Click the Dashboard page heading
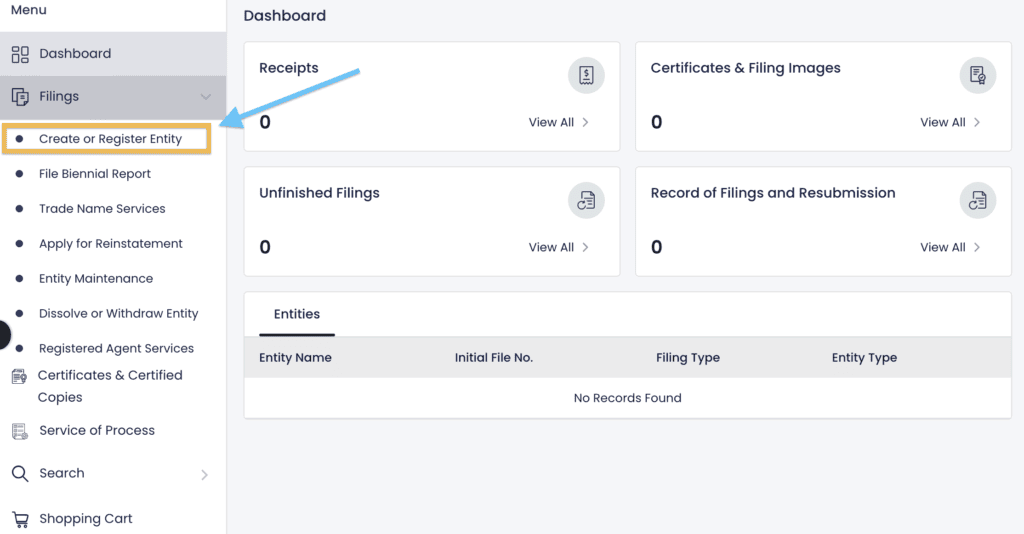Viewport: 1024px width, 534px height. click(285, 15)
